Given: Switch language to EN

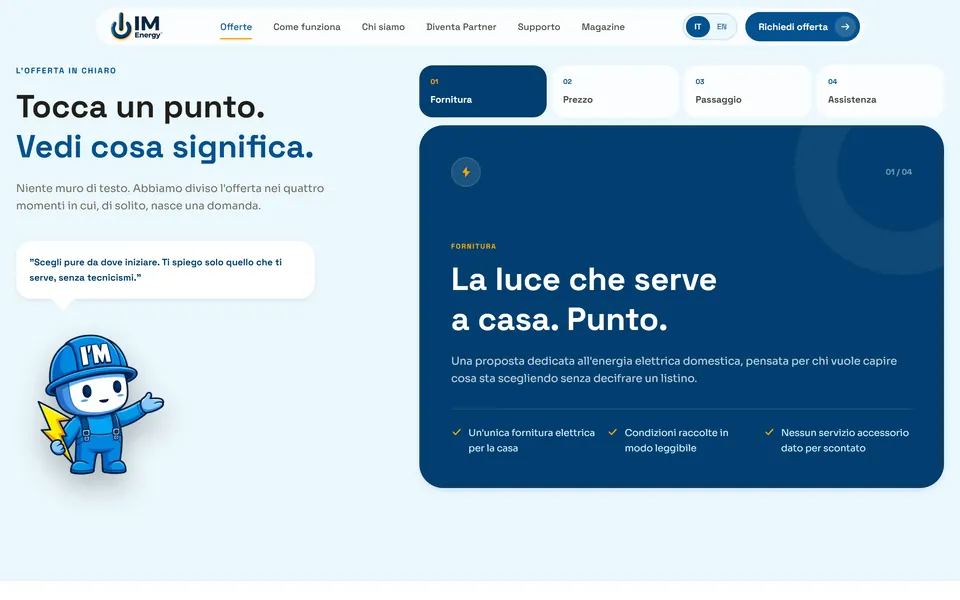Looking at the screenshot, I should coord(722,27).
